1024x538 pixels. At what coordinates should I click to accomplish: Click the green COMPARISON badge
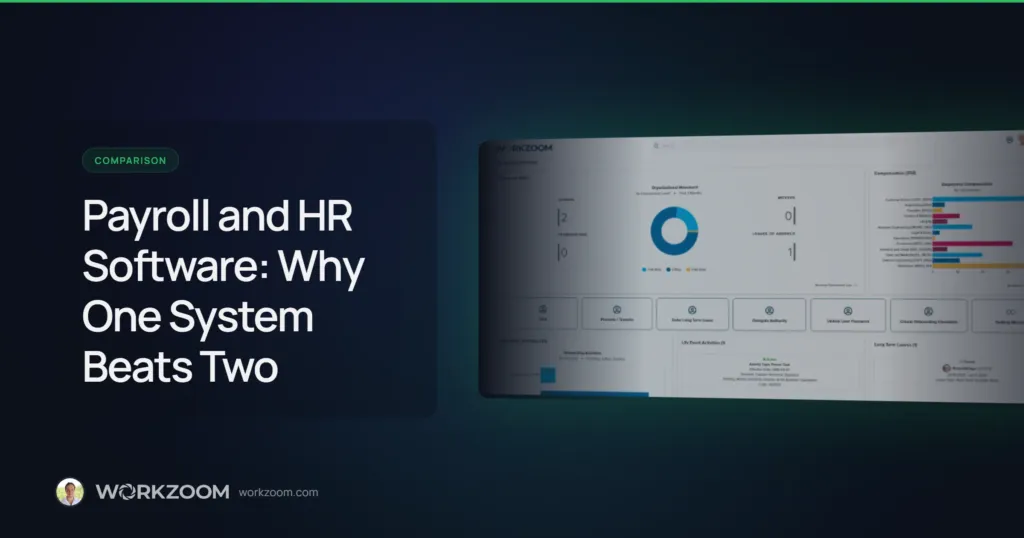[x=131, y=160]
